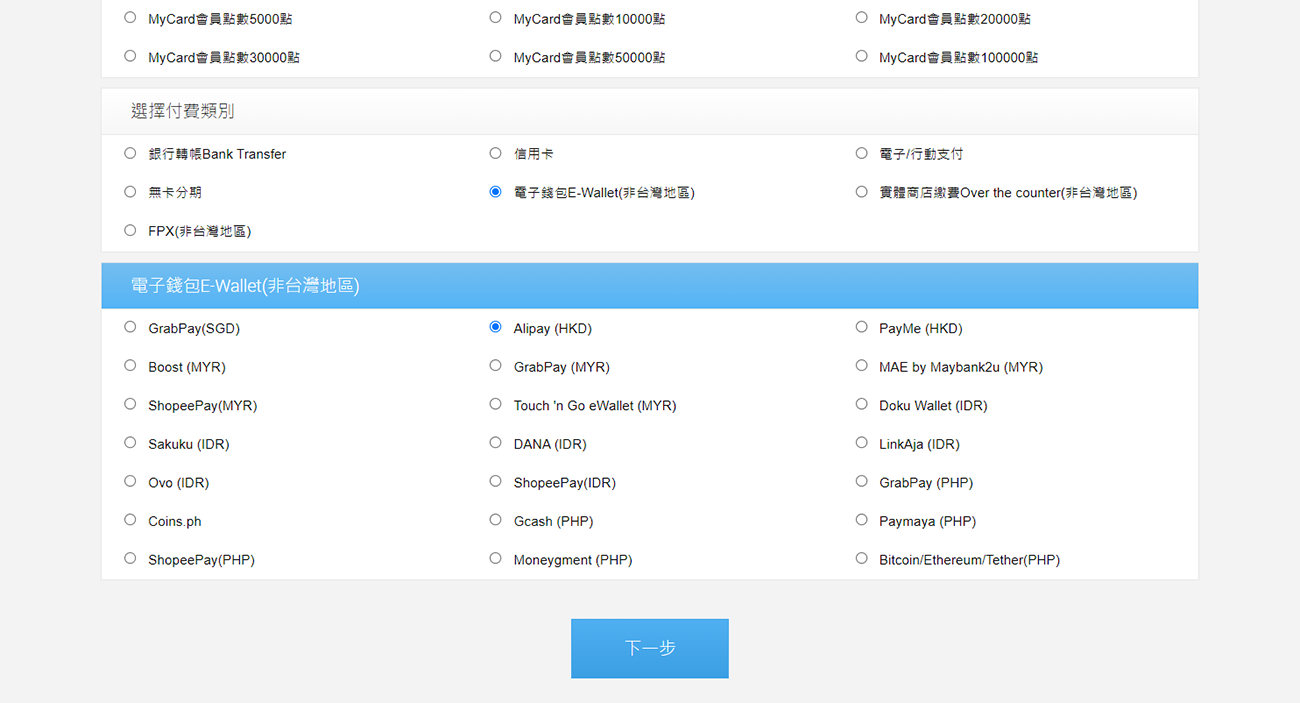Click the blue 電子錢包E-Wallet section header
Image resolution: width=1300 pixels, height=703 pixels.
pos(650,286)
